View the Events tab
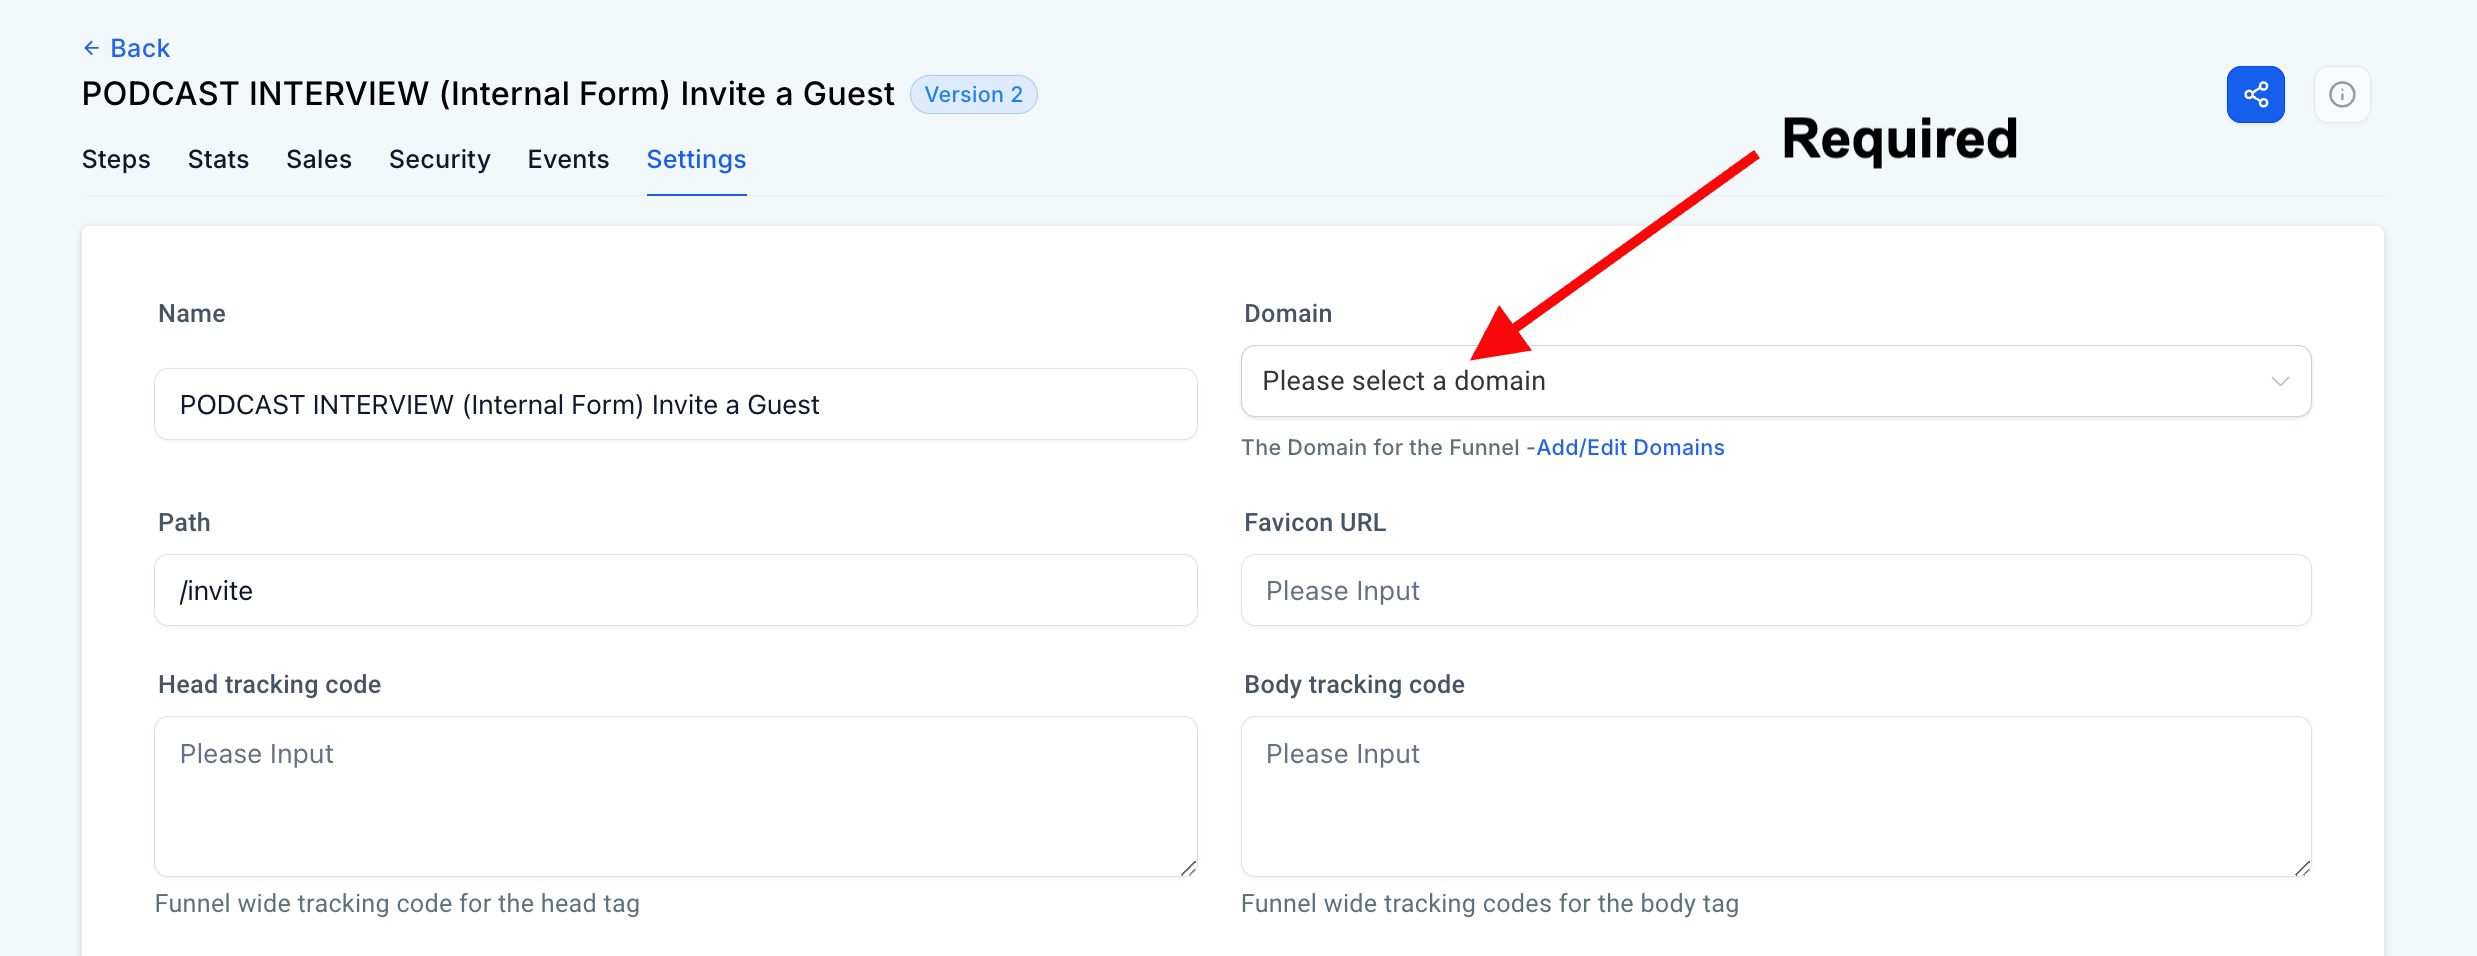Image resolution: width=2477 pixels, height=956 pixels. point(568,159)
